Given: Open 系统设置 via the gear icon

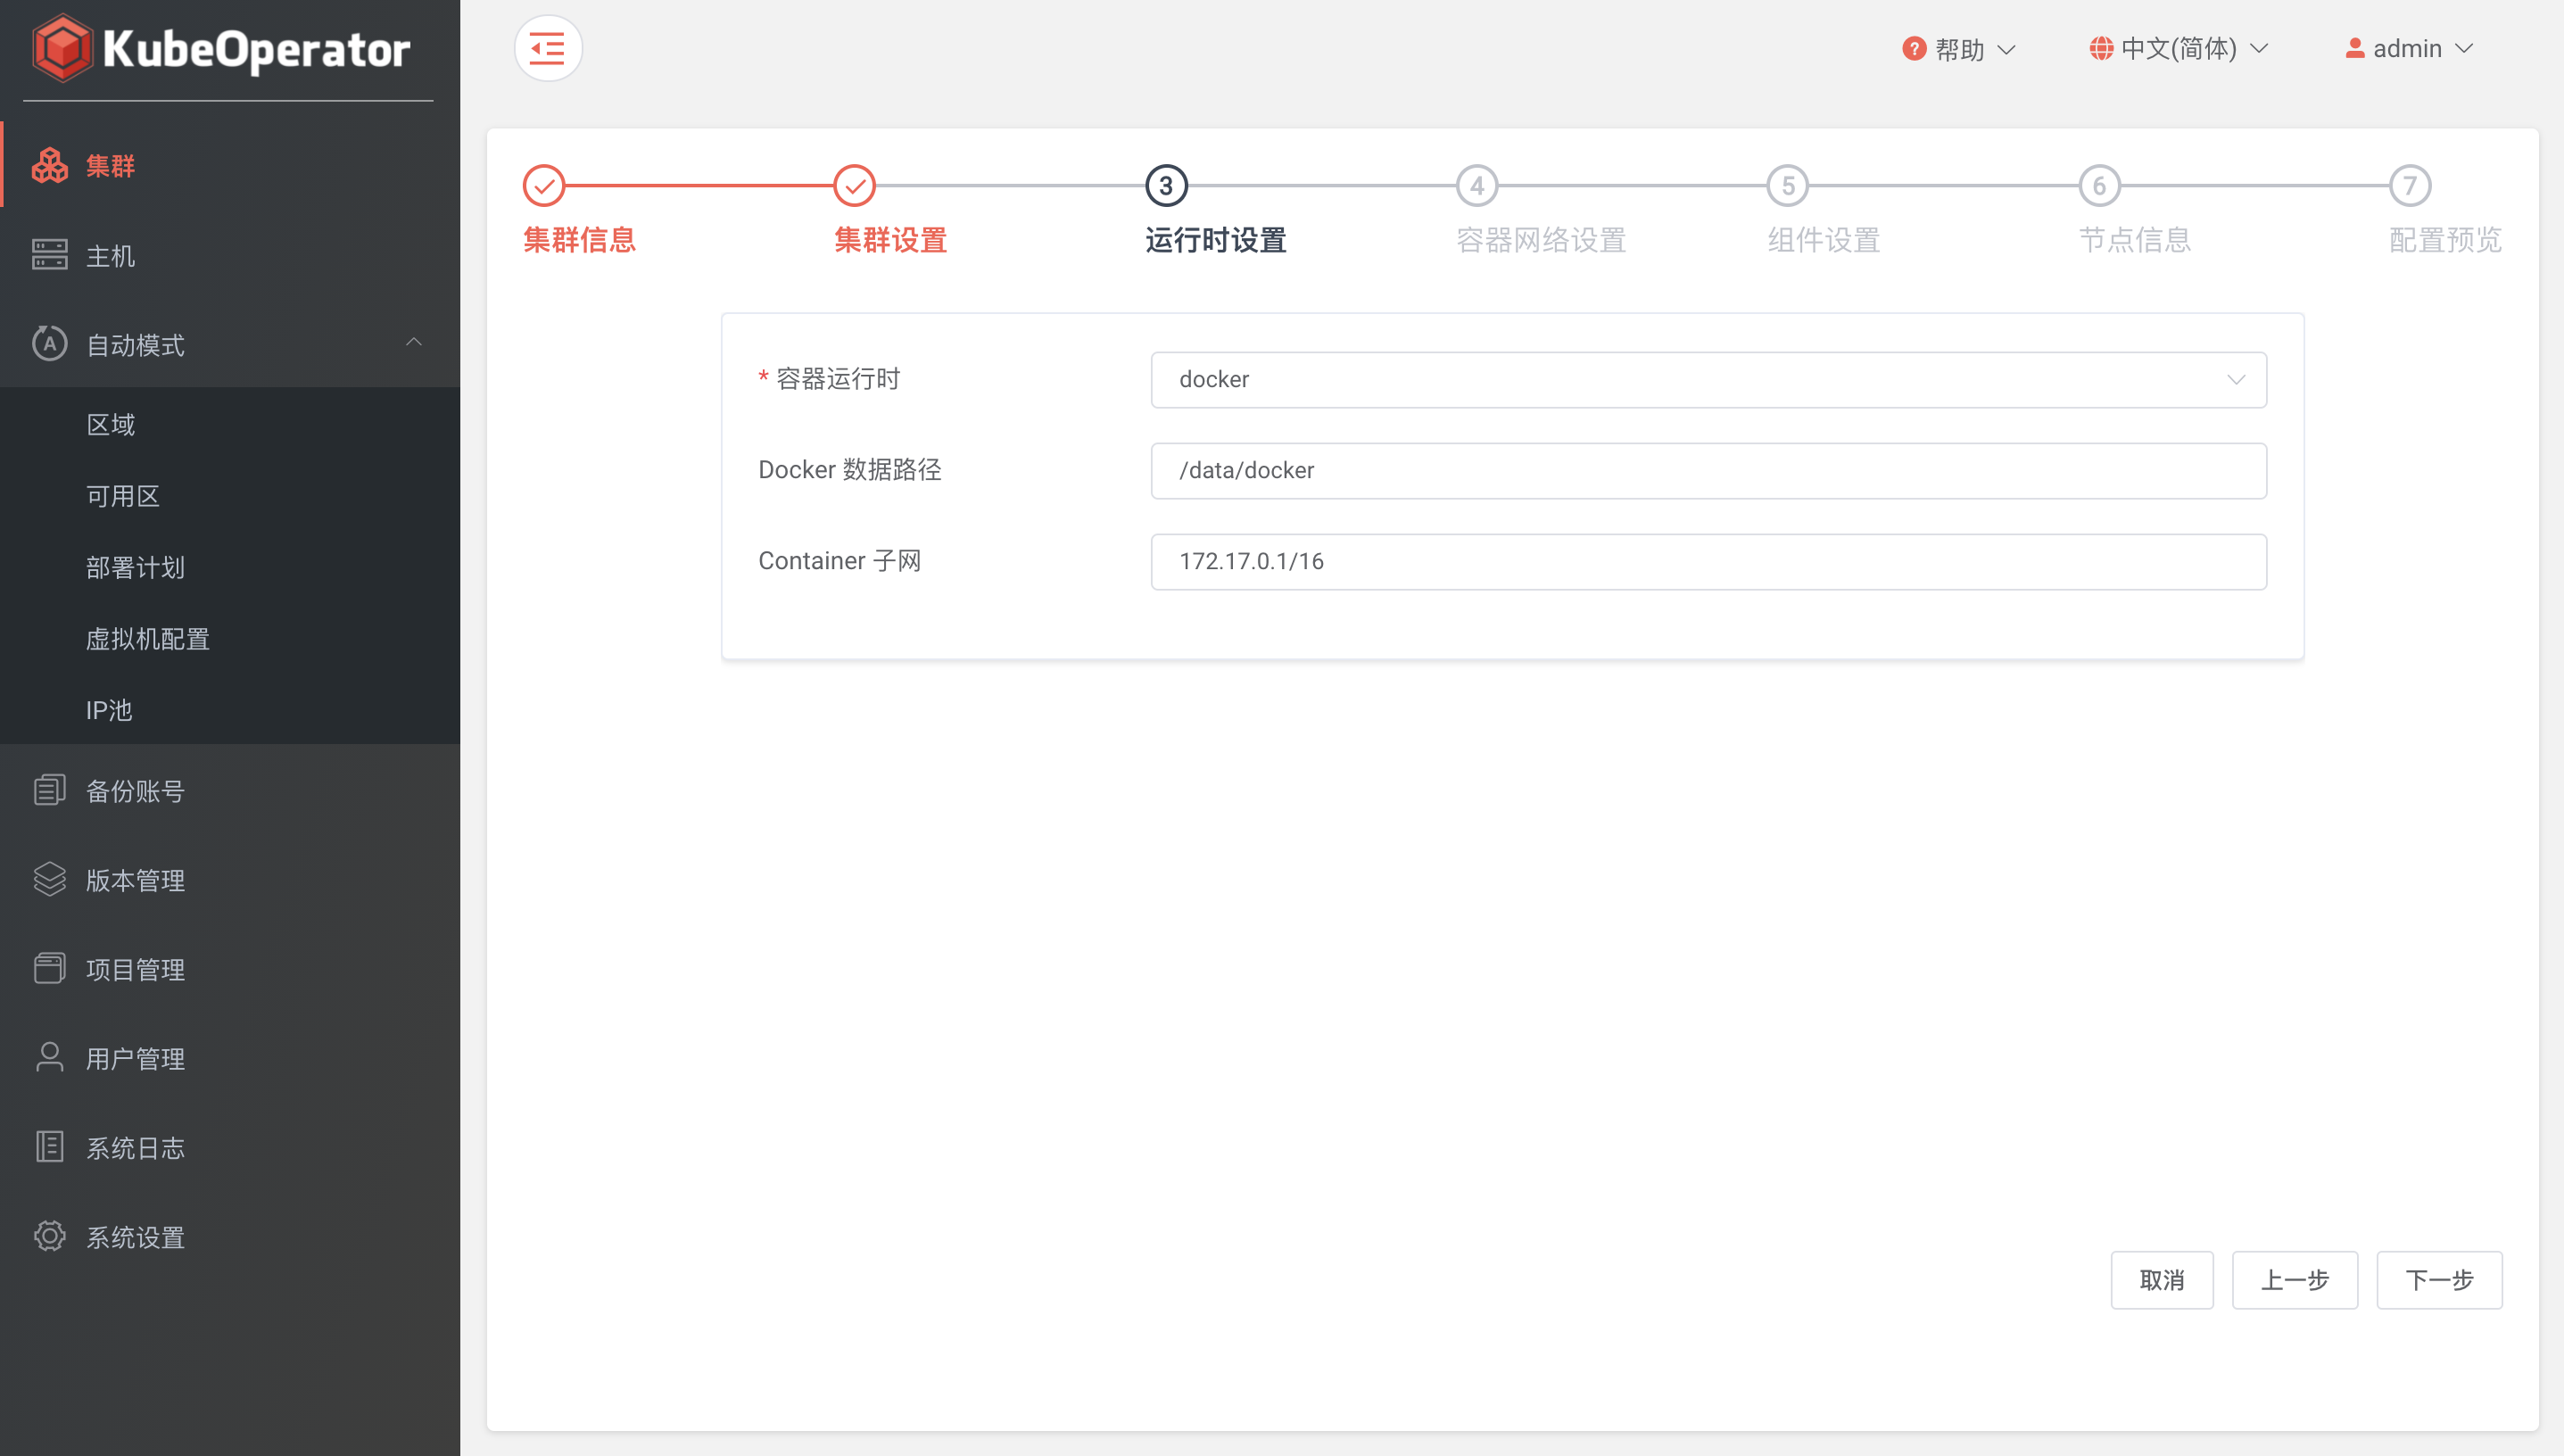Looking at the screenshot, I should tap(50, 1237).
